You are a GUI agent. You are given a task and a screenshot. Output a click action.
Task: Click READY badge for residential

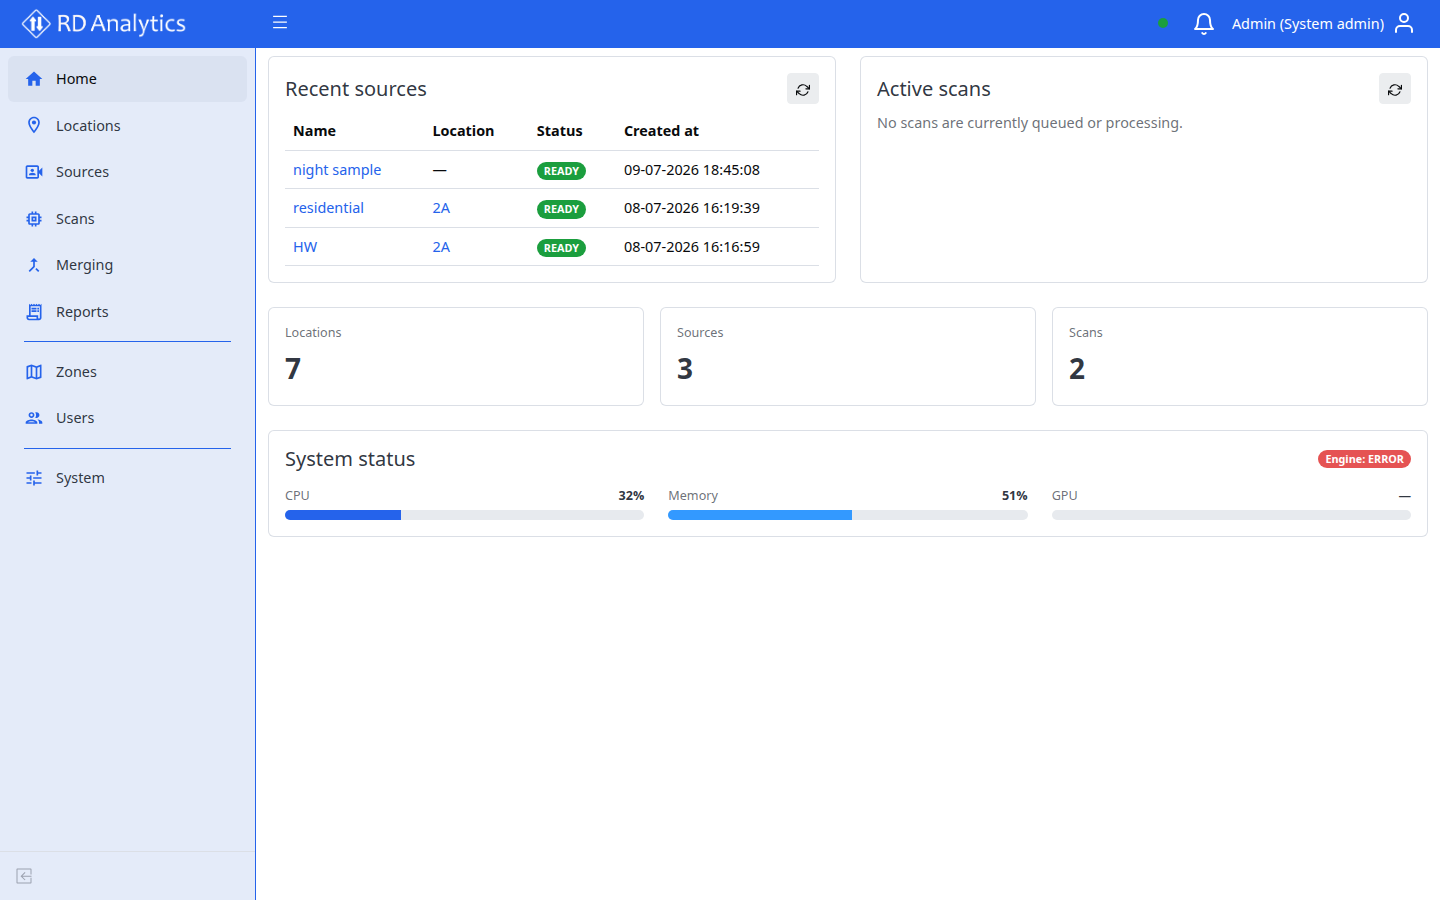pos(561,209)
